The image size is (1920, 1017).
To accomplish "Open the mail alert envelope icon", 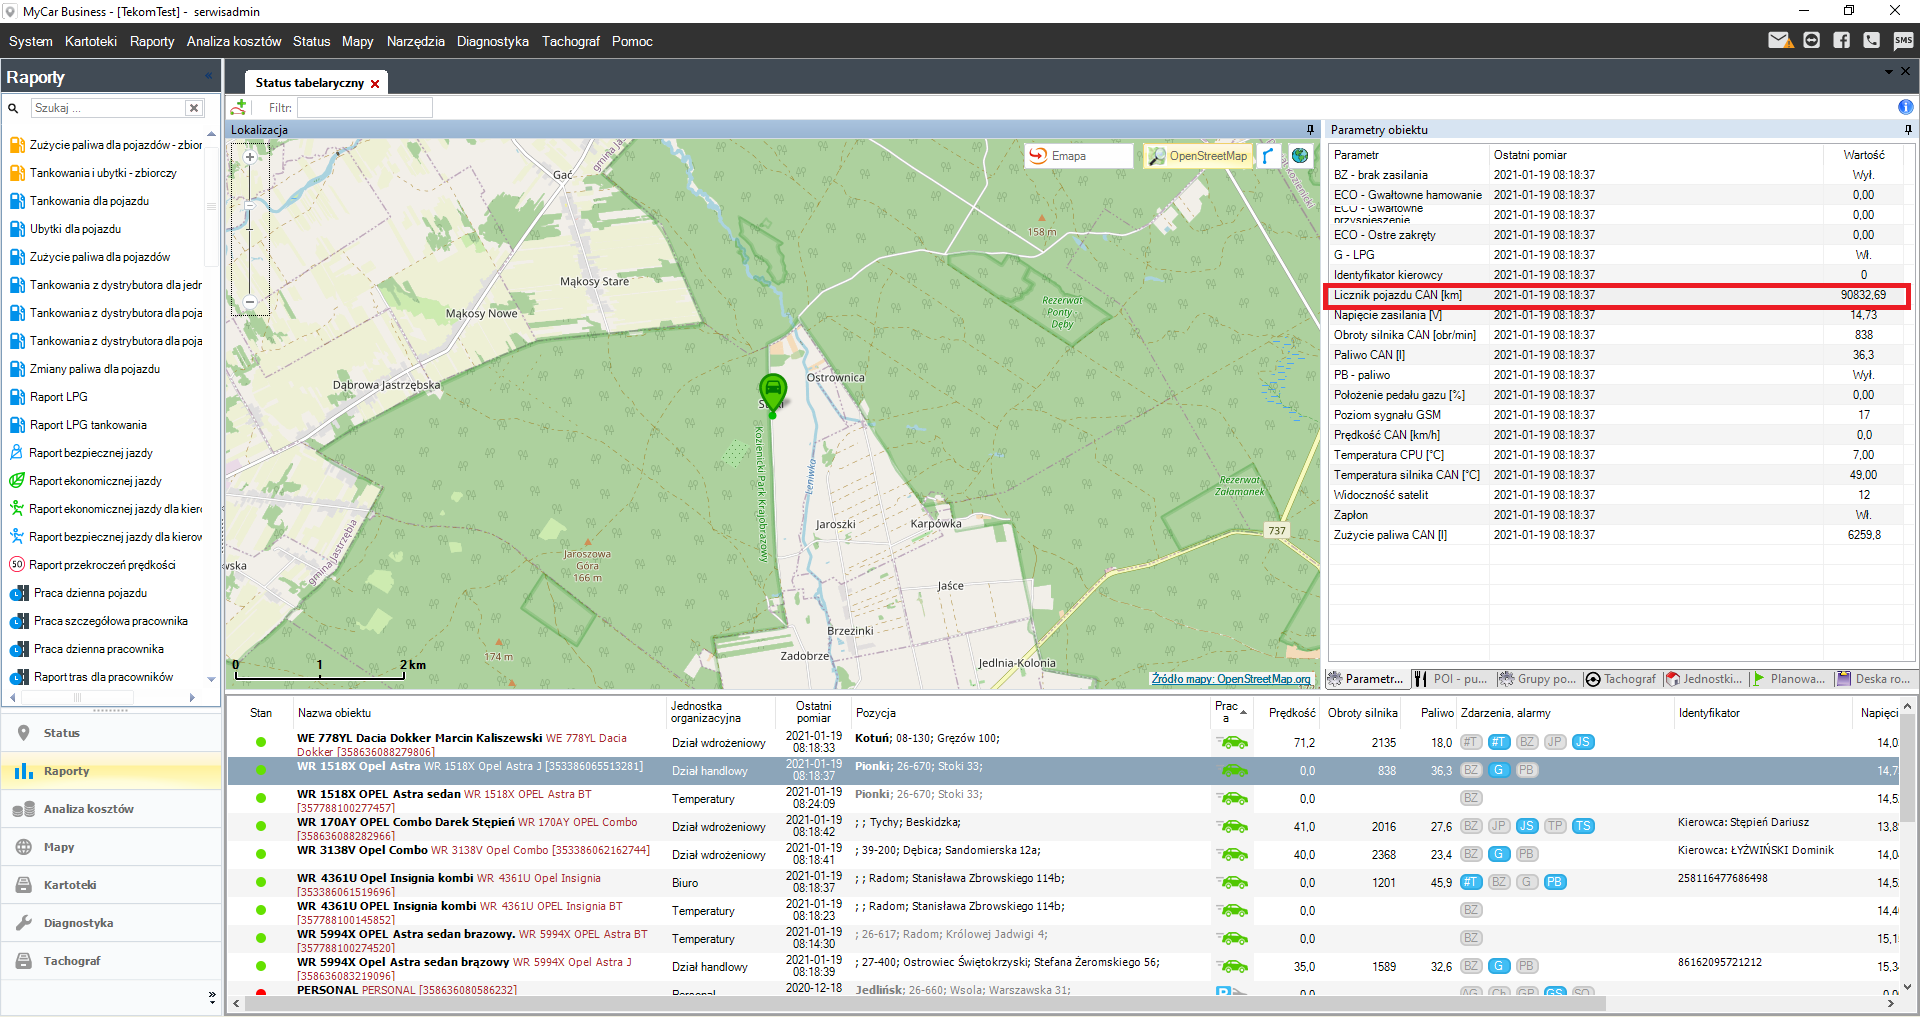I will (x=1779, y=41).
